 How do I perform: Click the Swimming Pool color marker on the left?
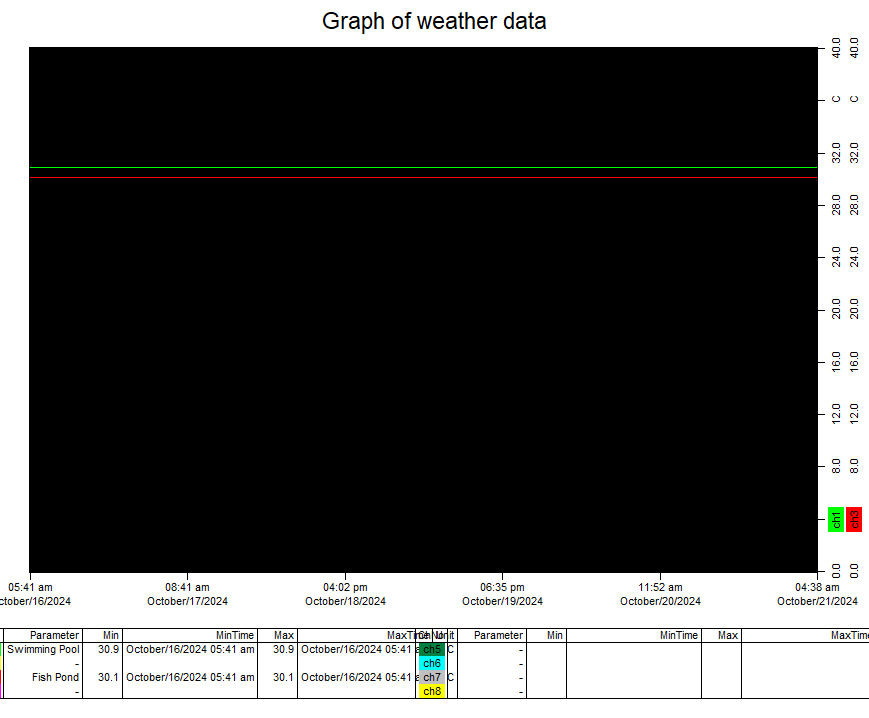(3, 649)
